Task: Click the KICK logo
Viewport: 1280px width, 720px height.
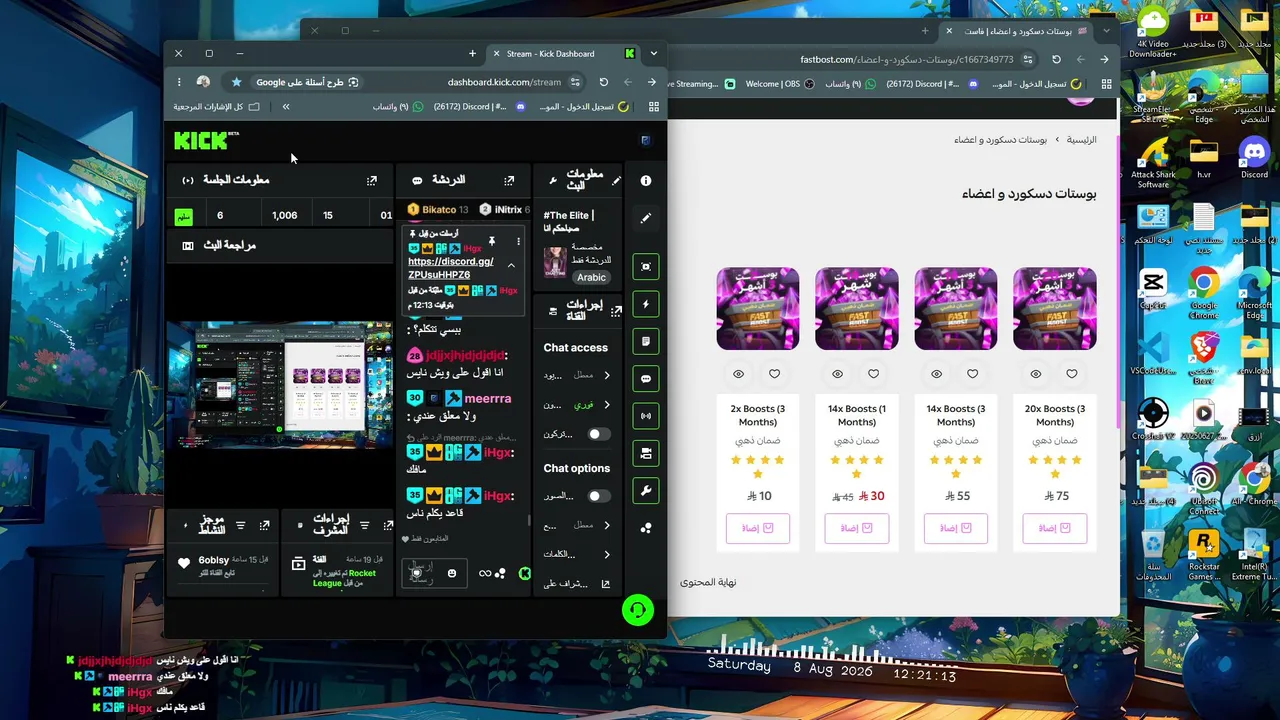Action: (x=203, y=140)
